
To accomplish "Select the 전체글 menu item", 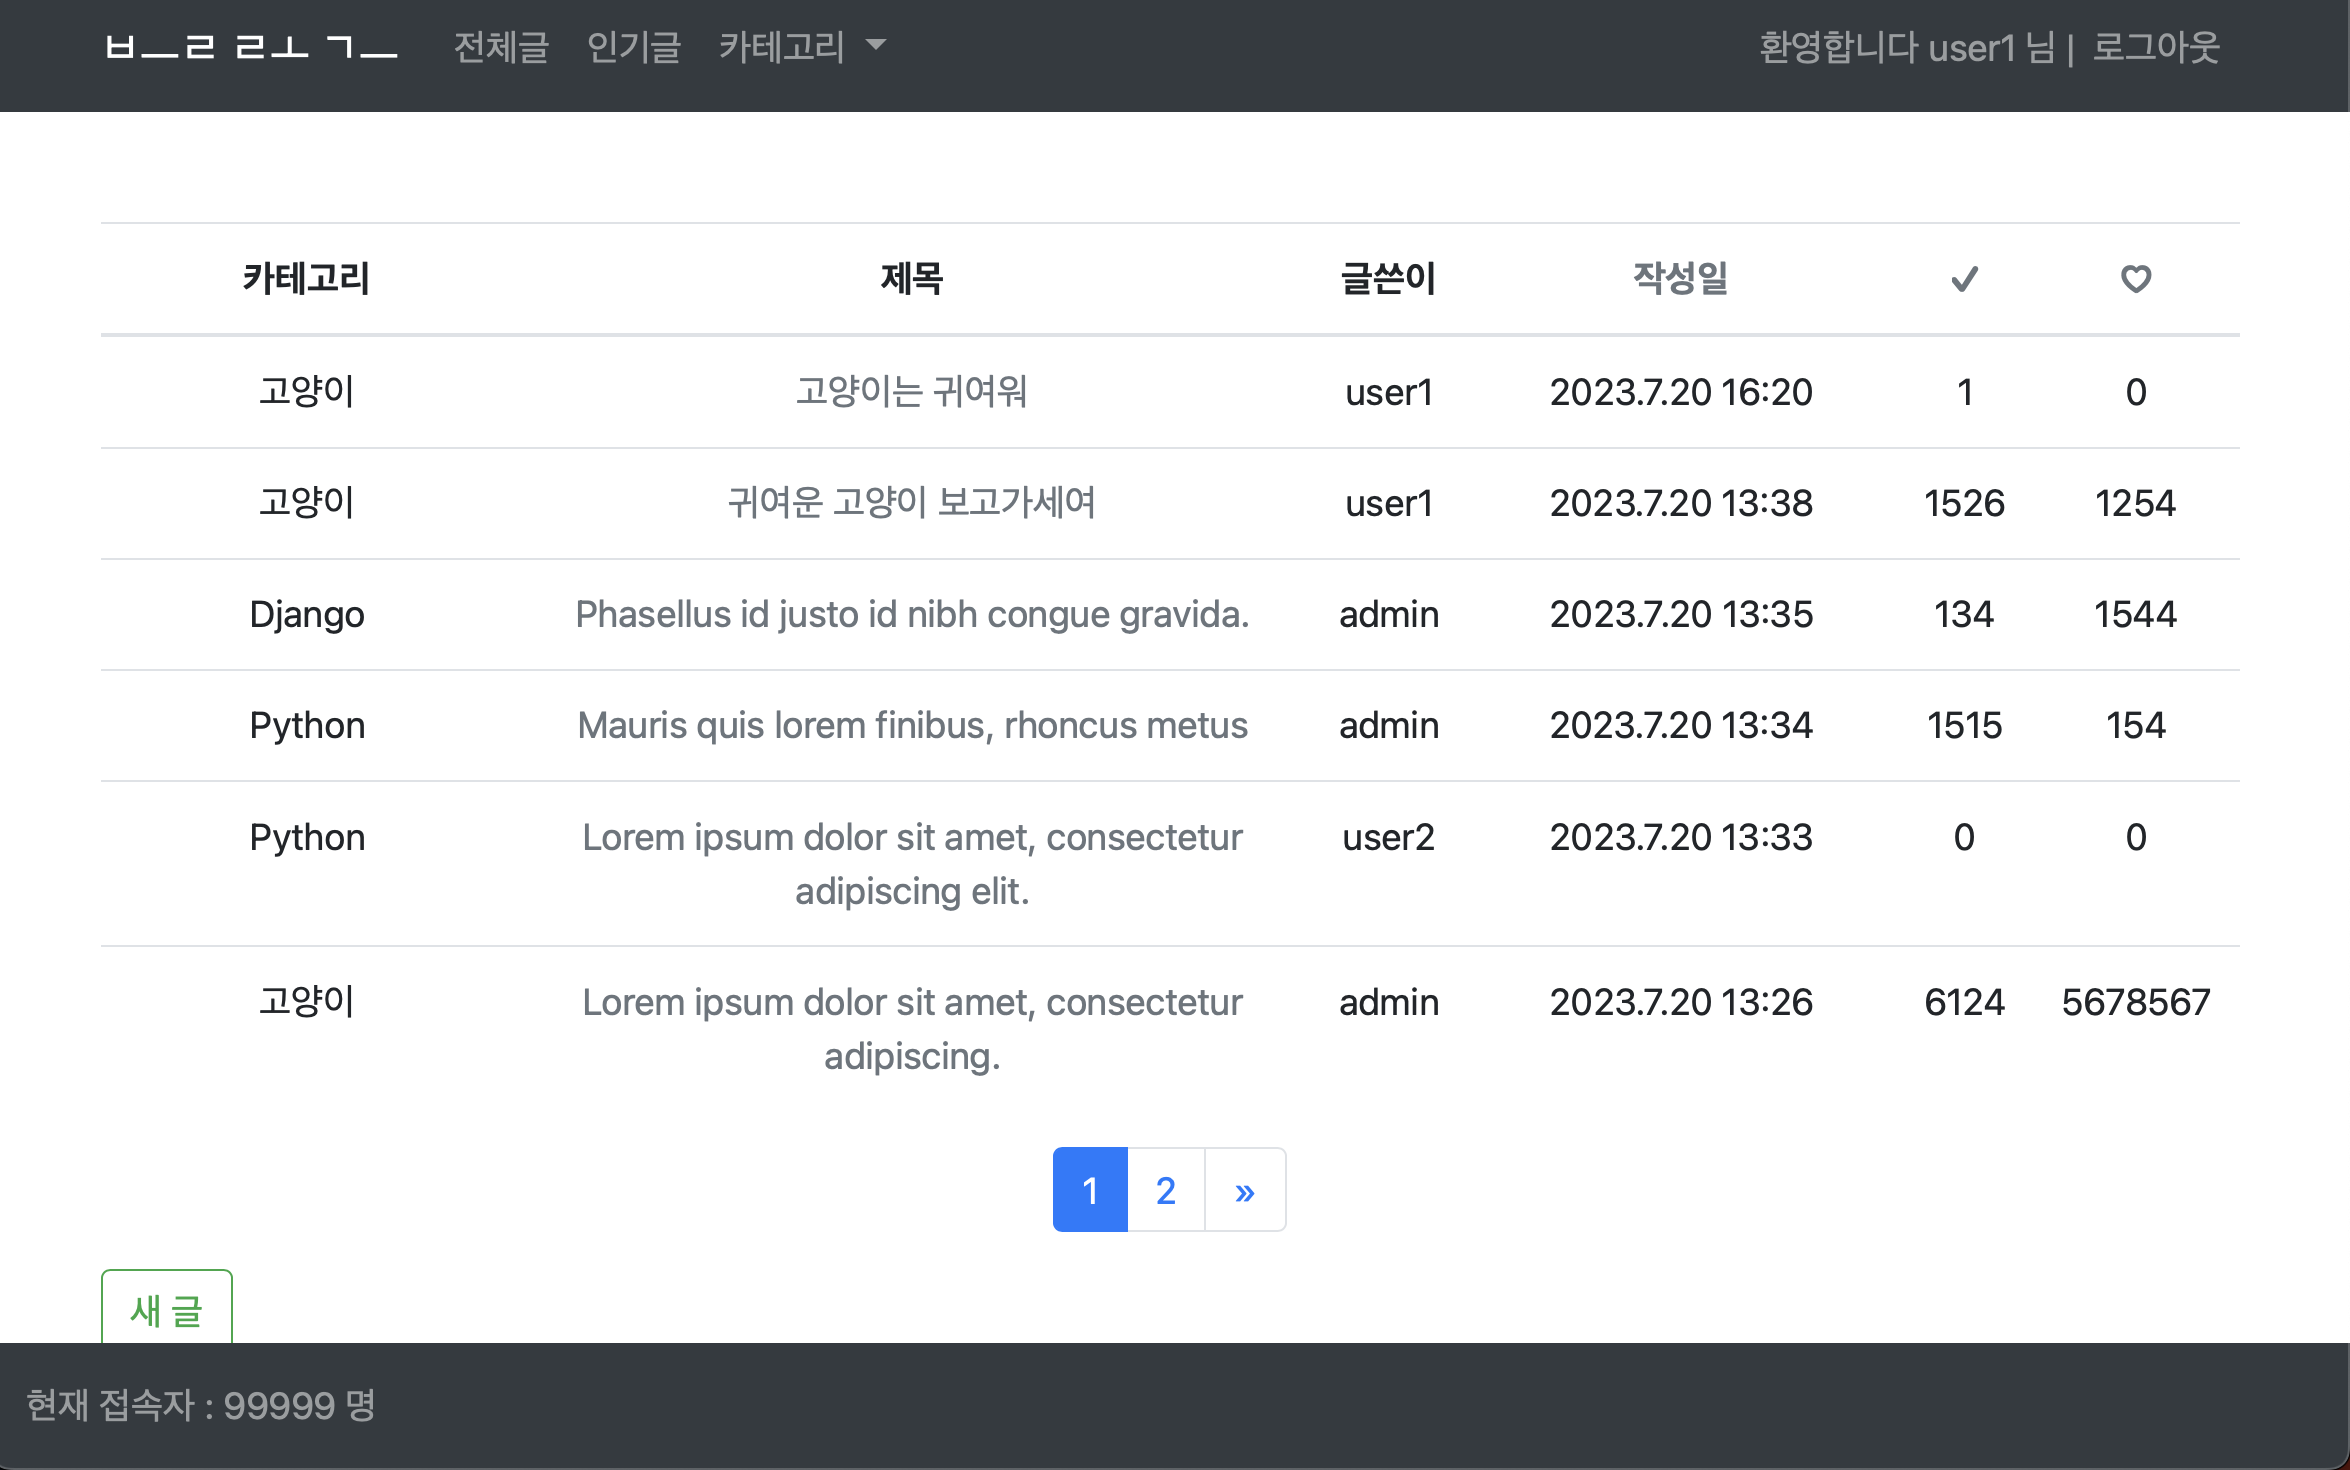I will pyautogui.click(x=501, y=46).
